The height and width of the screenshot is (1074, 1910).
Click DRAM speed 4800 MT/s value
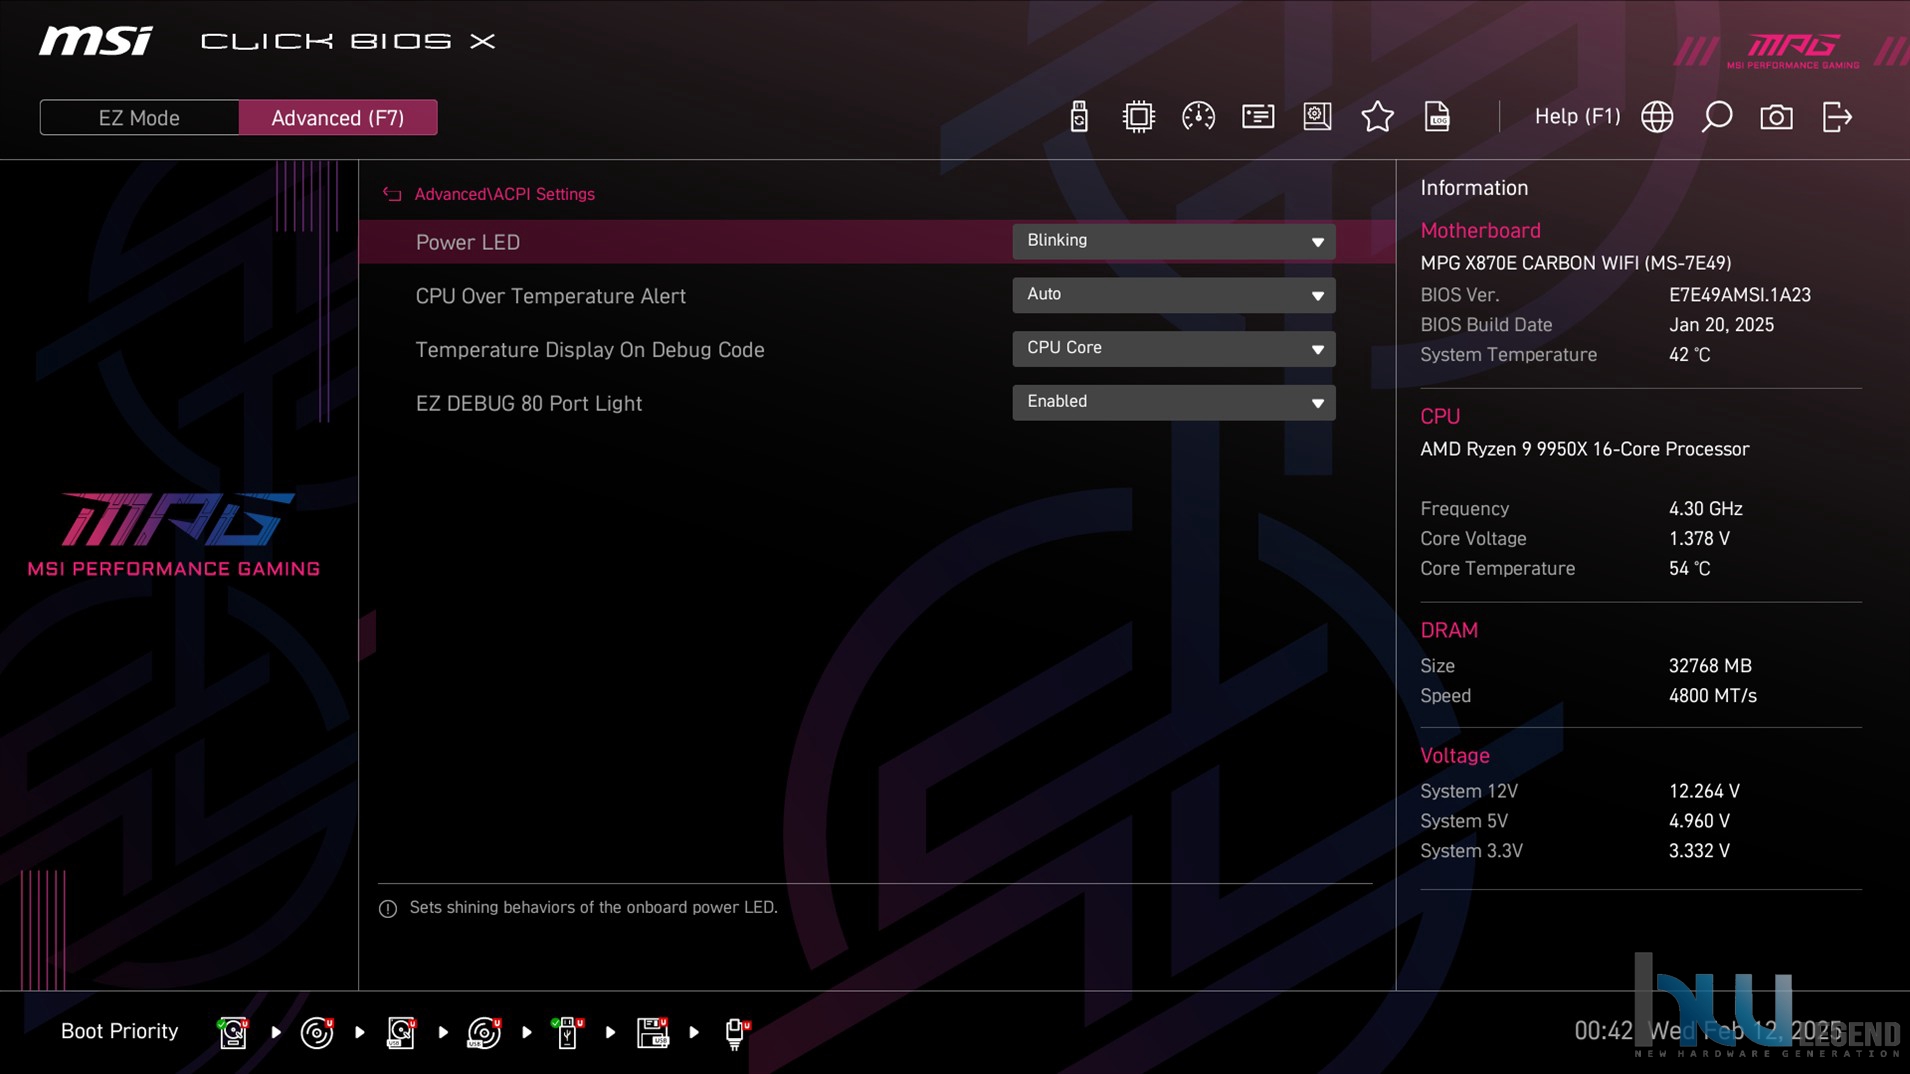(1712, 696)
